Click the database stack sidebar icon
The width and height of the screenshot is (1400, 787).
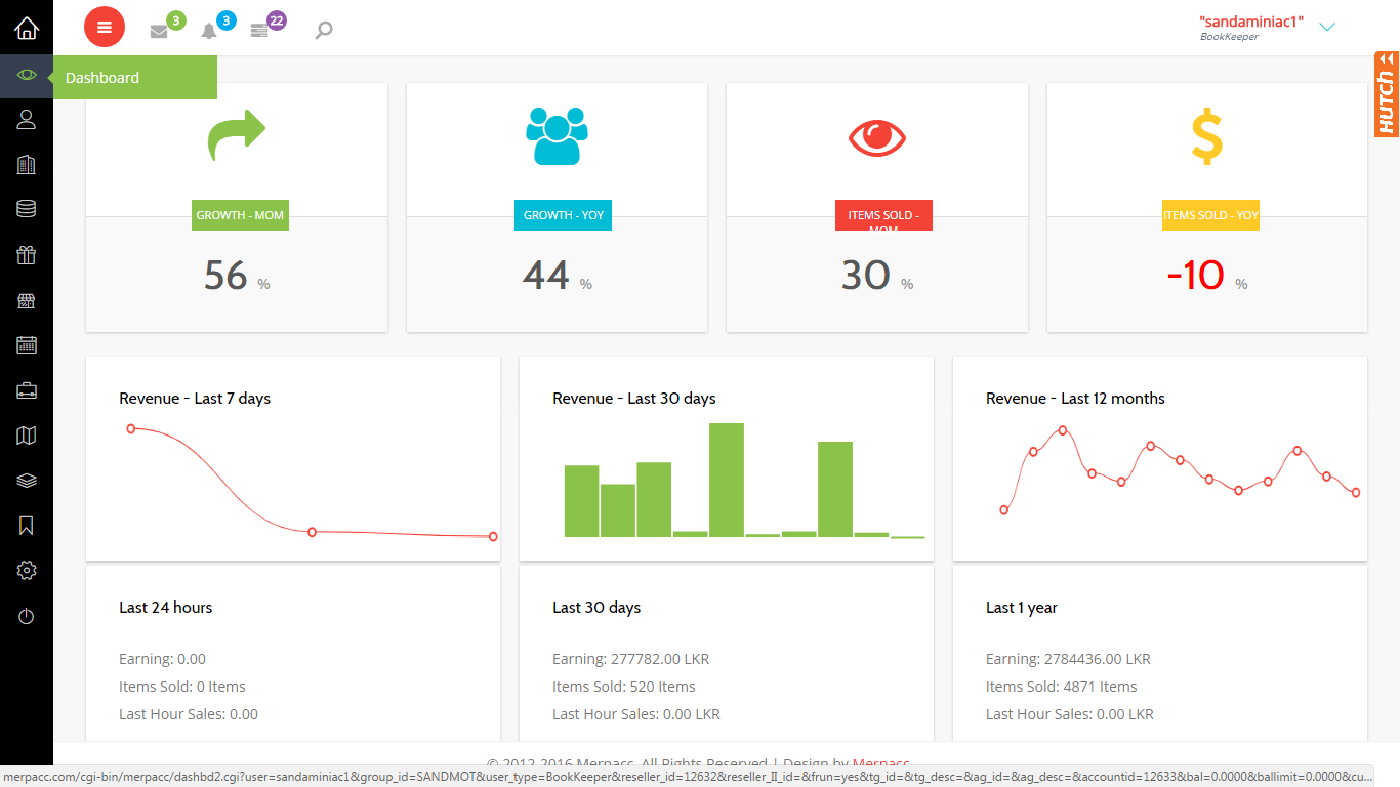pyautogui.click(x=26, y=209)
